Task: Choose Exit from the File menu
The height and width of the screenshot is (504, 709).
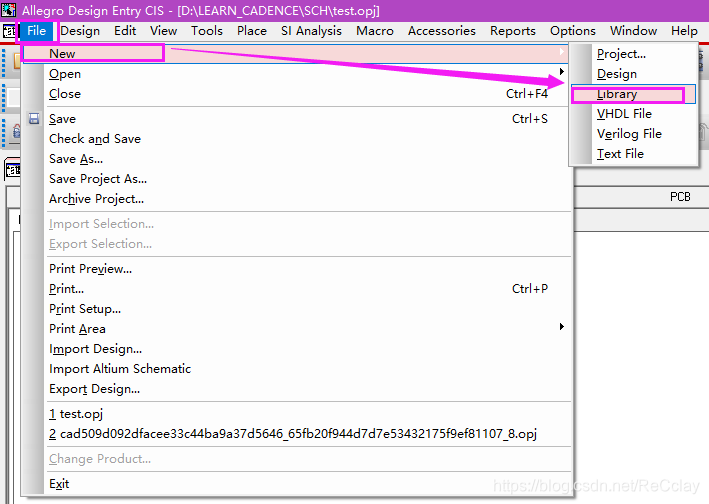Action: [59, 484]
